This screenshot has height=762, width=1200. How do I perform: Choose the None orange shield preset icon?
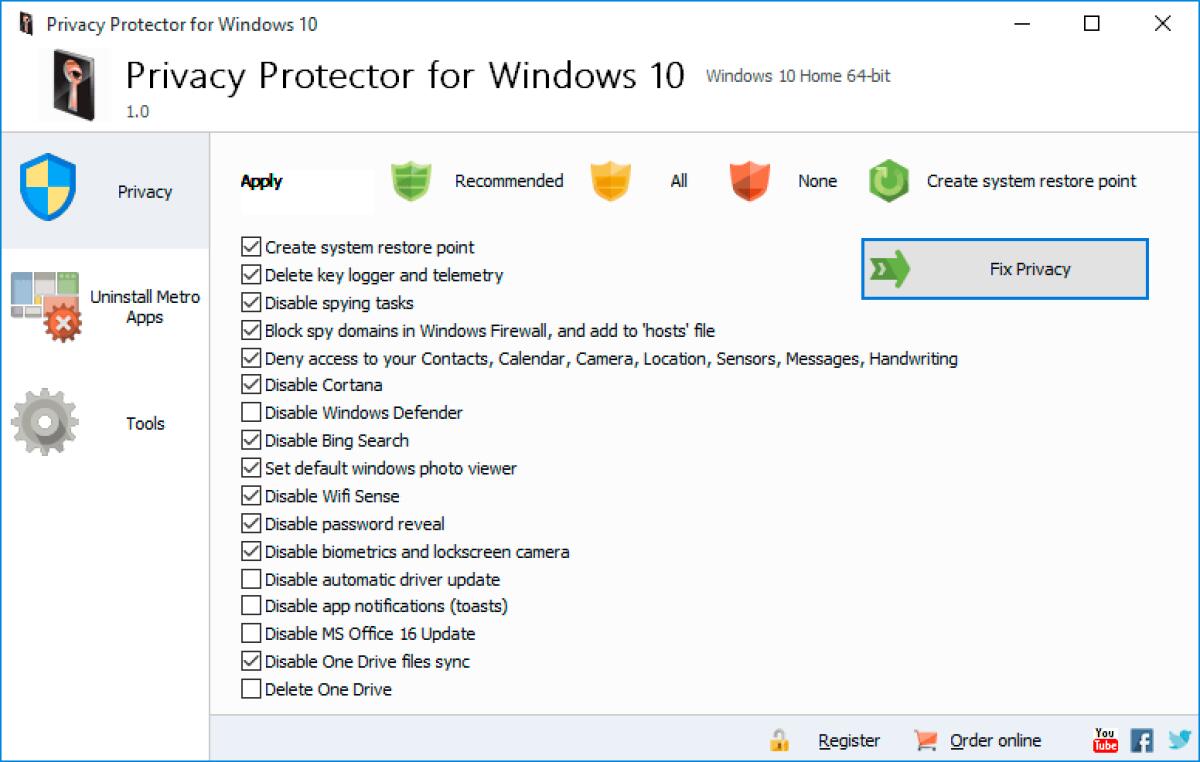tap(749, 182)
